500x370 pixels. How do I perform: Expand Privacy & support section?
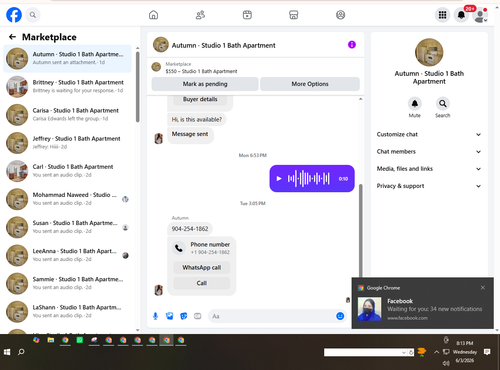pyautogui.click(x=429, y=186)
